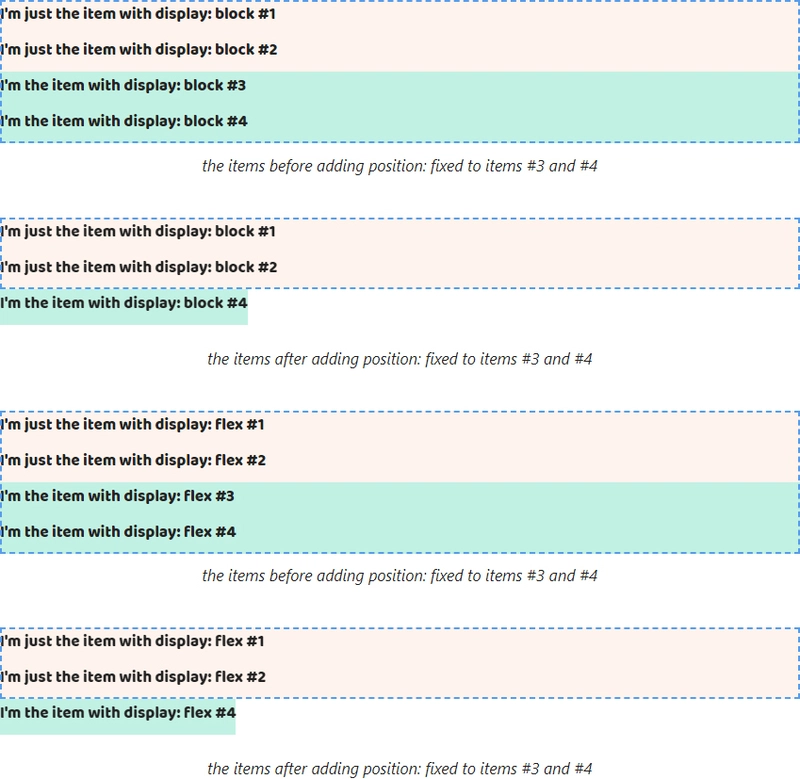
Task: Select the narrow block #4 box outside the dashed container
Action: point(124,307)
